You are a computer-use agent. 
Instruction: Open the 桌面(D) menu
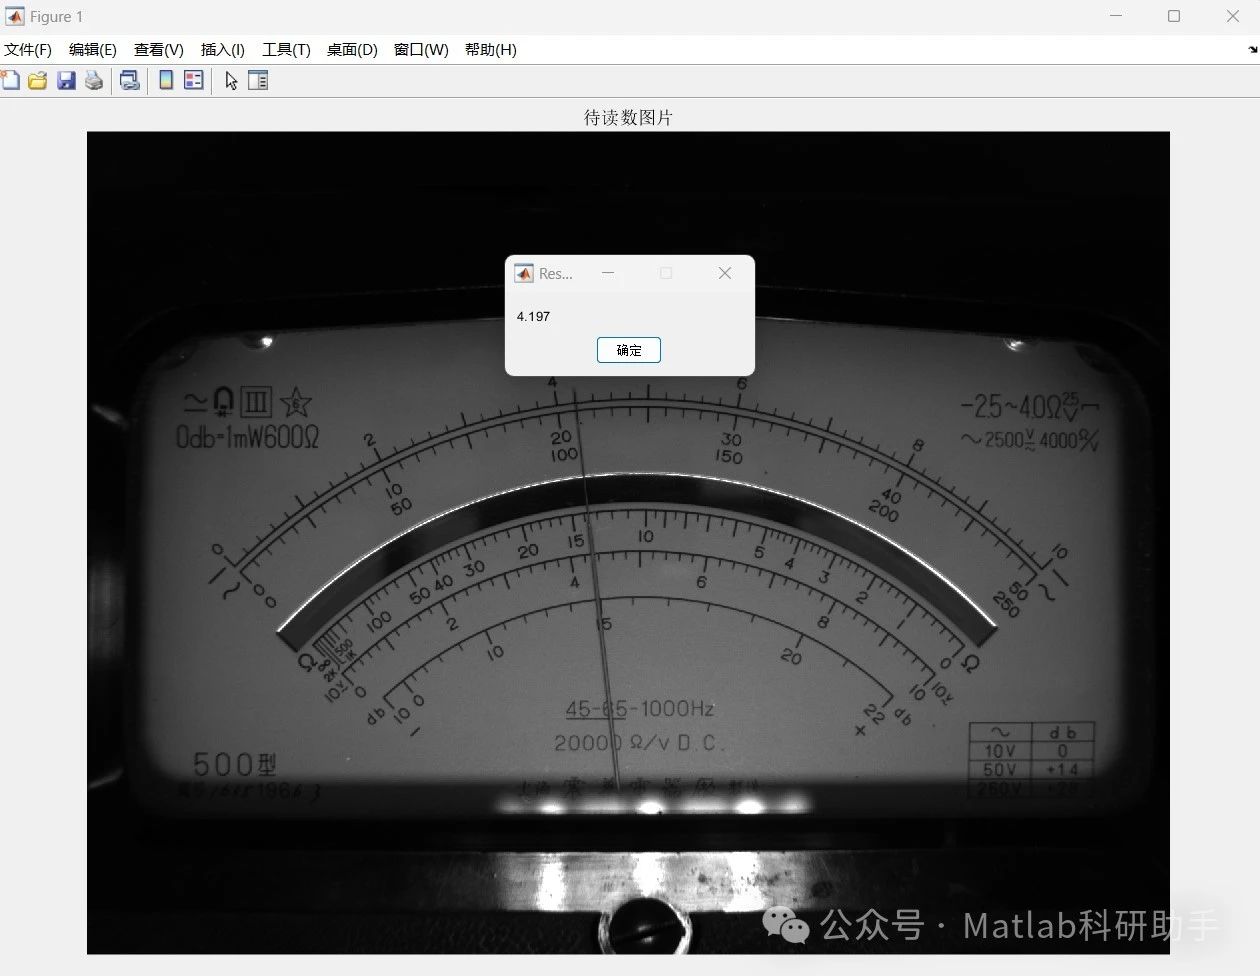click(351, 49)
